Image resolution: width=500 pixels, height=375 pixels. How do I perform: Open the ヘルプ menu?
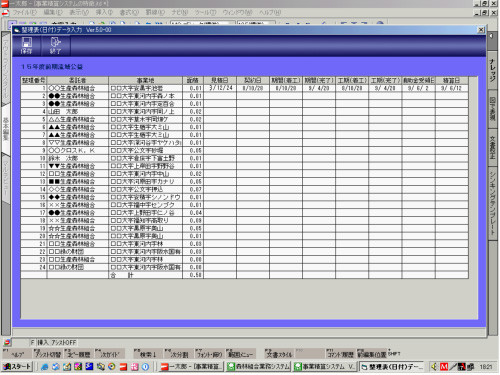[270, 12]
